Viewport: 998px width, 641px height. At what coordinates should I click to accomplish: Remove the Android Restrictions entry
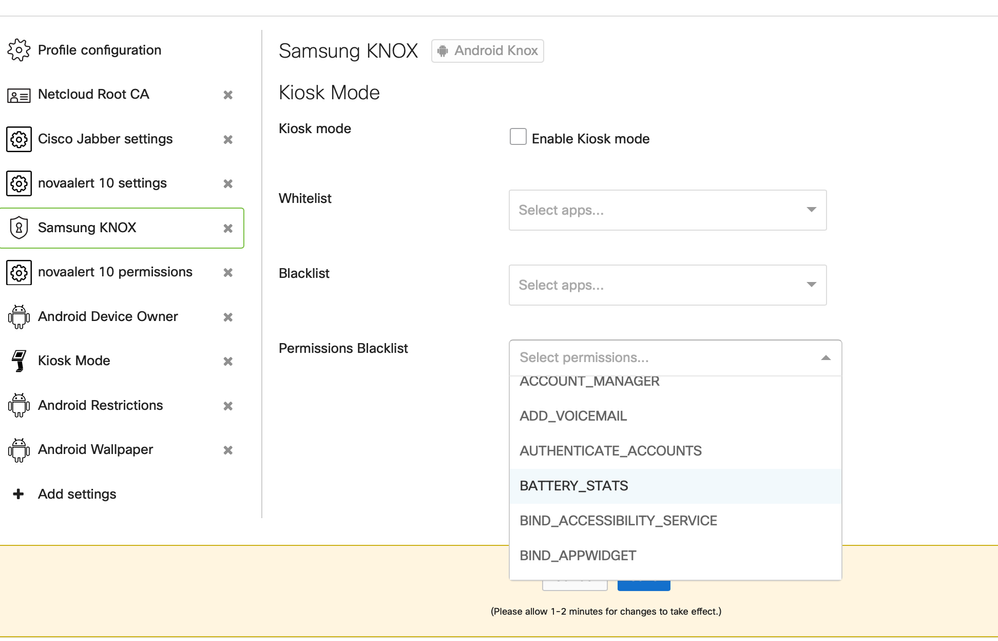228,405
